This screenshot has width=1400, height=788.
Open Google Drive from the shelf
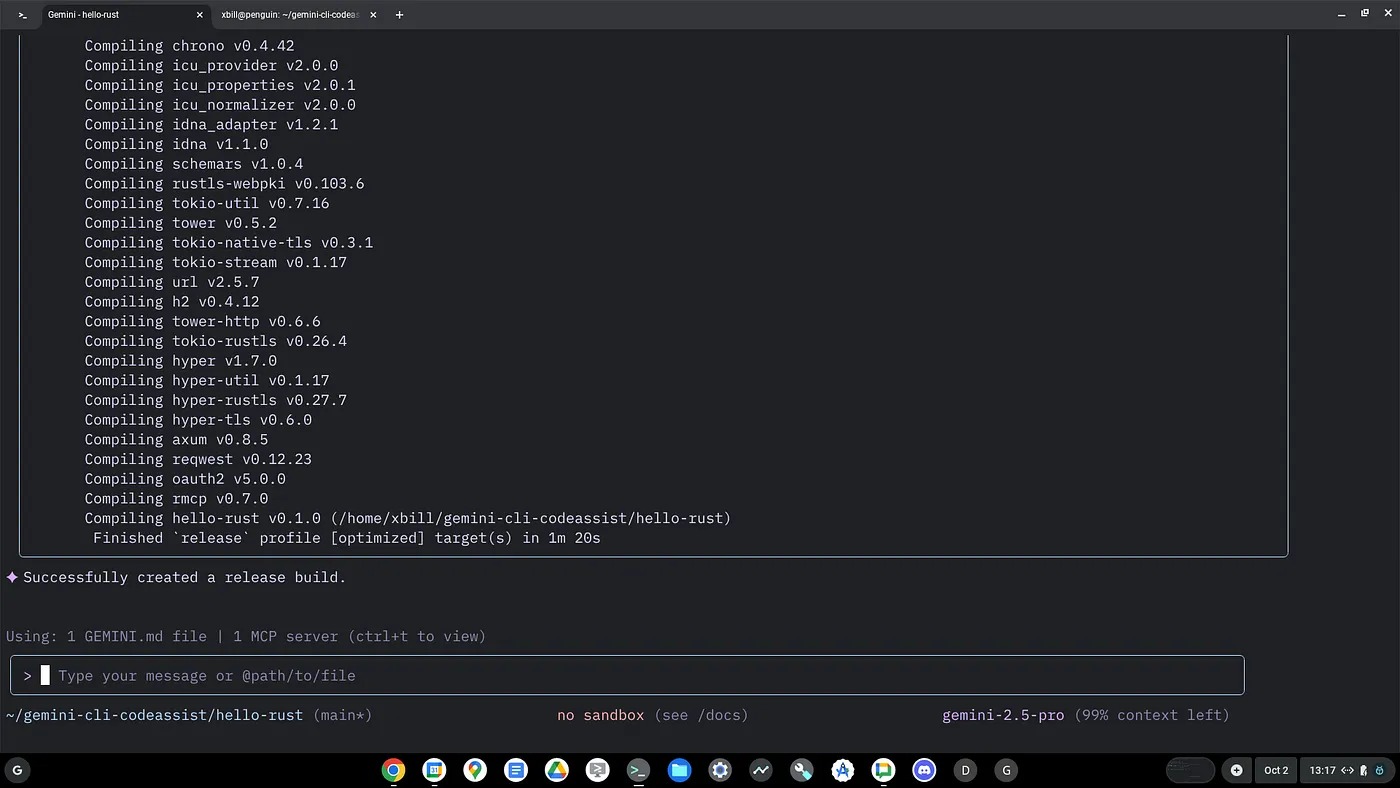[556, 770]
